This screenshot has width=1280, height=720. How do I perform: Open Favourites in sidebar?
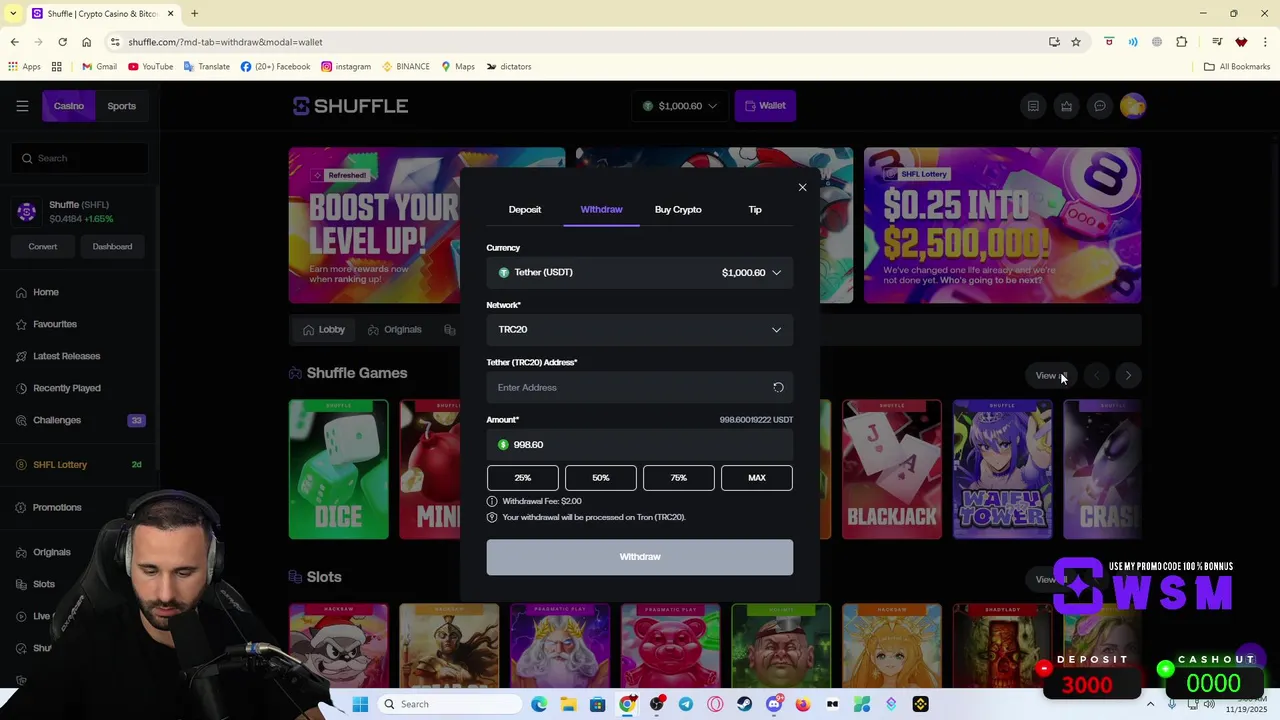(x=55, y=324)
